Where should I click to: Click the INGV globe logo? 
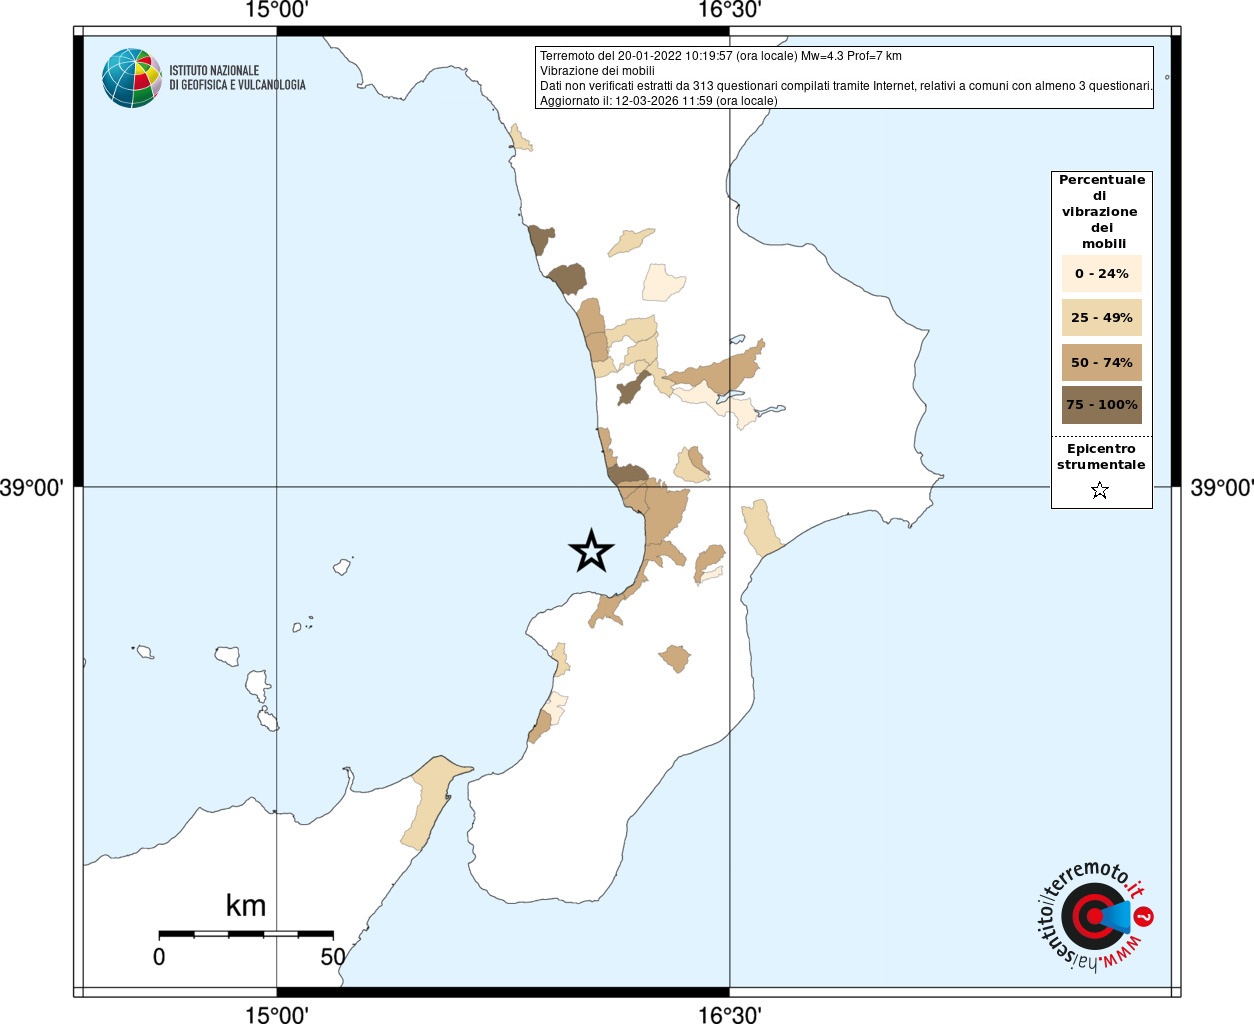pyautogui.click(x=132, y=78)
